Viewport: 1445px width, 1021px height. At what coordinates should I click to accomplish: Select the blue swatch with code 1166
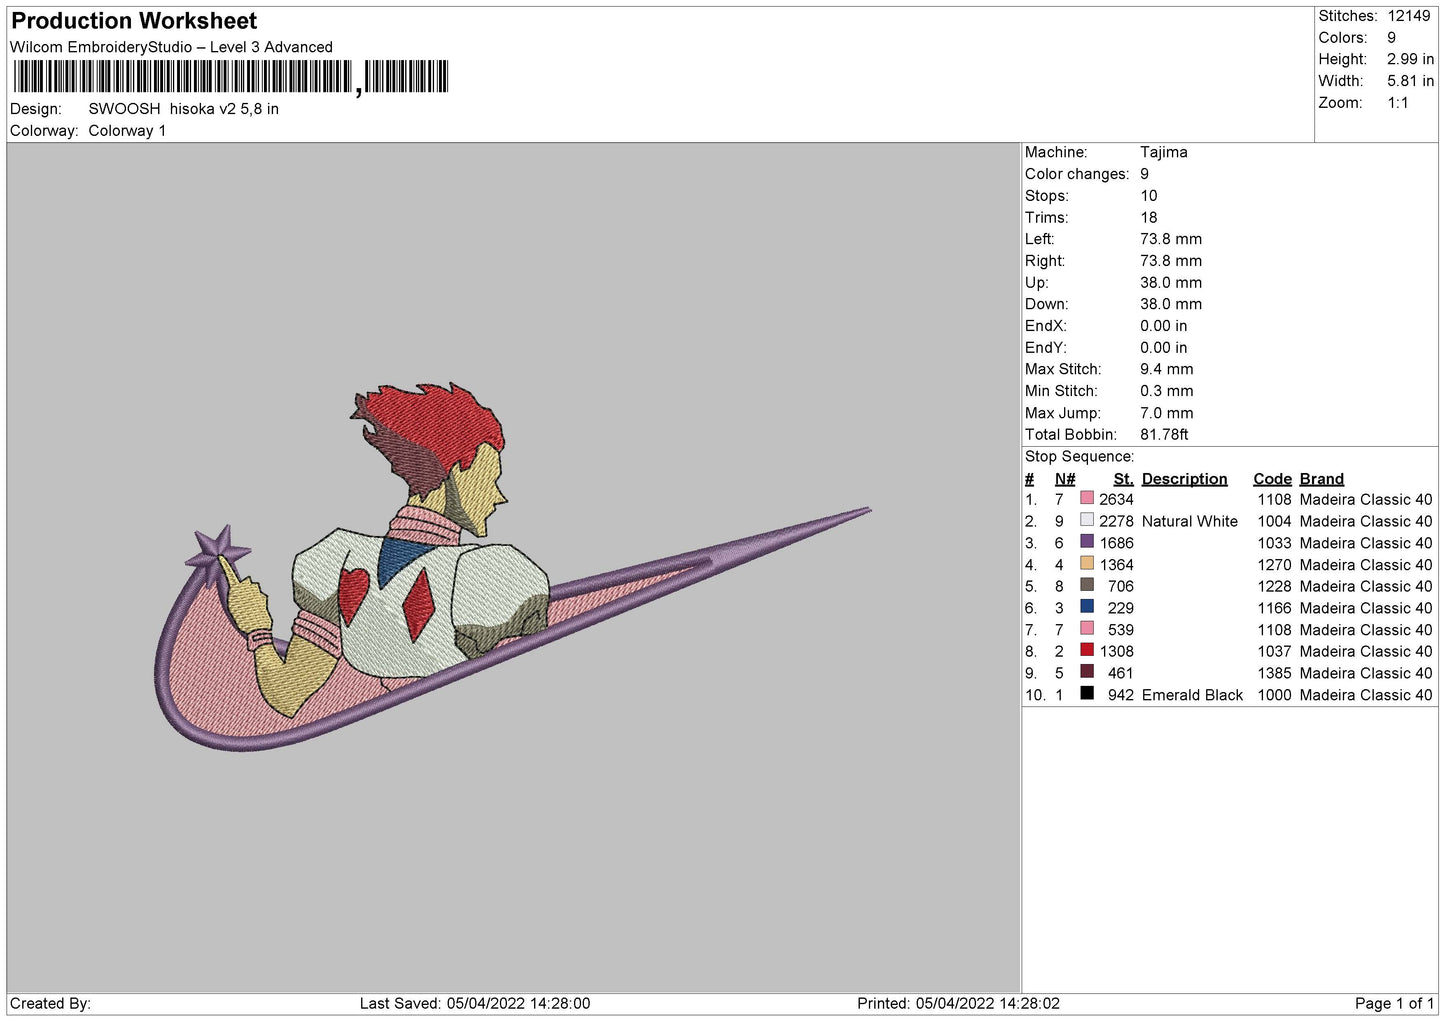[1087, 607]
